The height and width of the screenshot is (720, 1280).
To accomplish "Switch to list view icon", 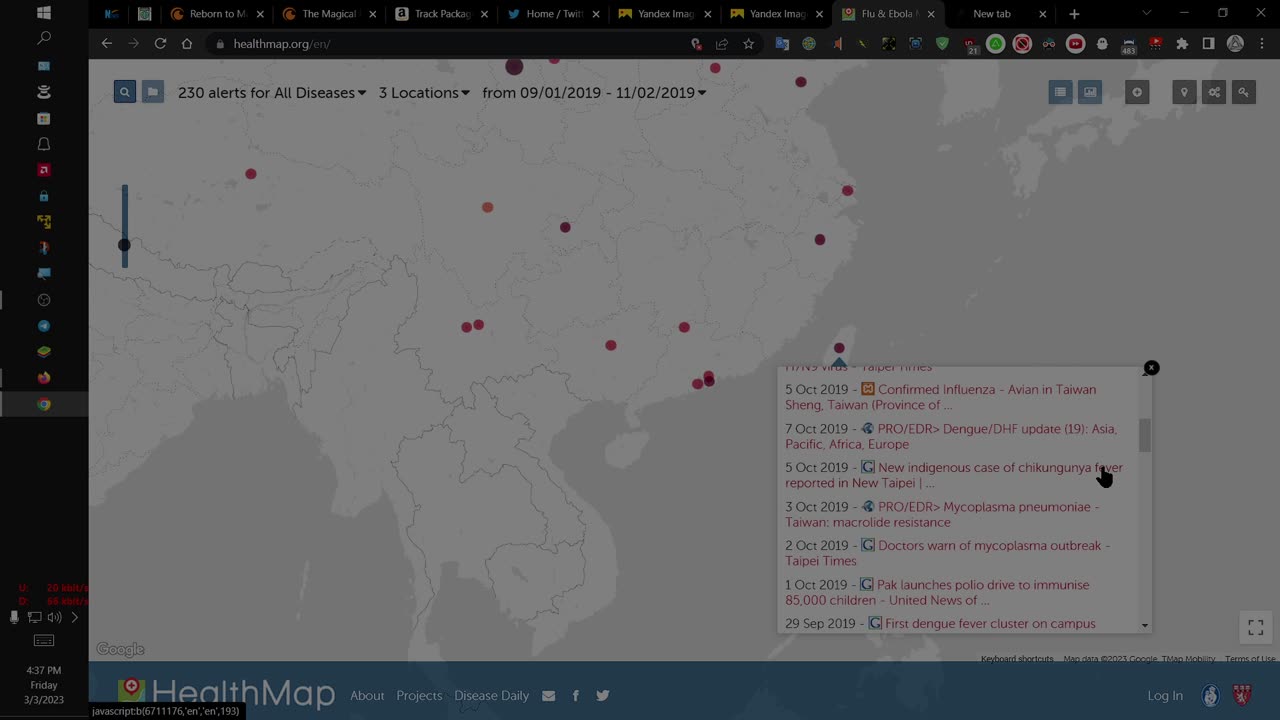I will [1060, 92].
